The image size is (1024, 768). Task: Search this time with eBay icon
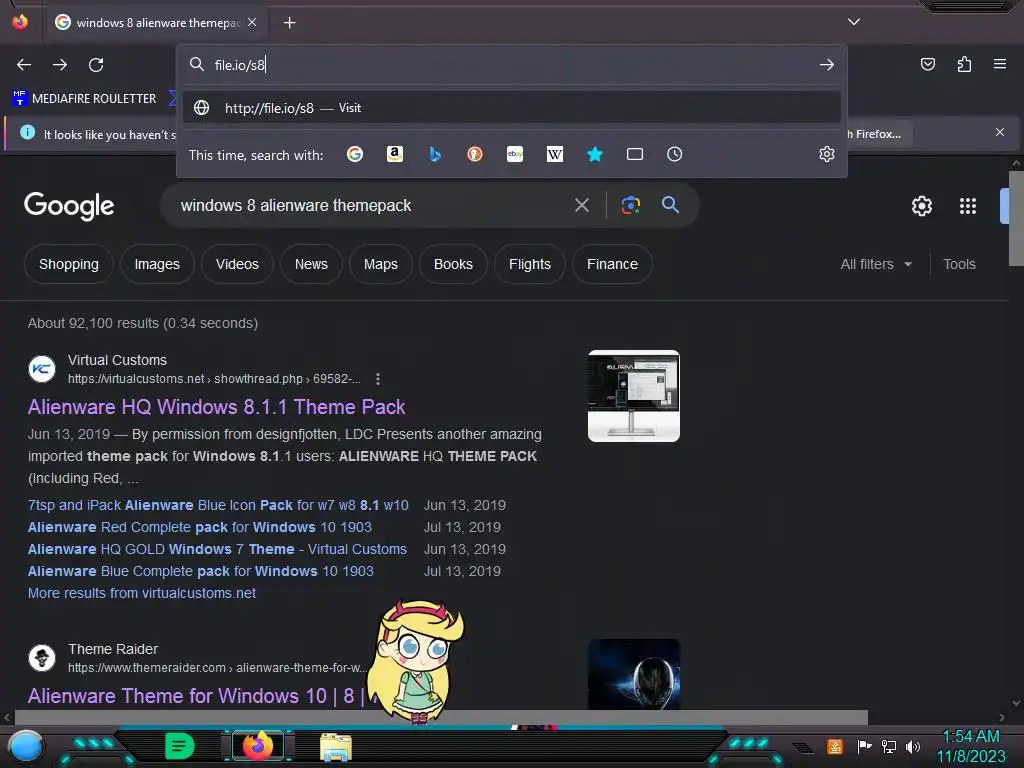coord(515,154)
